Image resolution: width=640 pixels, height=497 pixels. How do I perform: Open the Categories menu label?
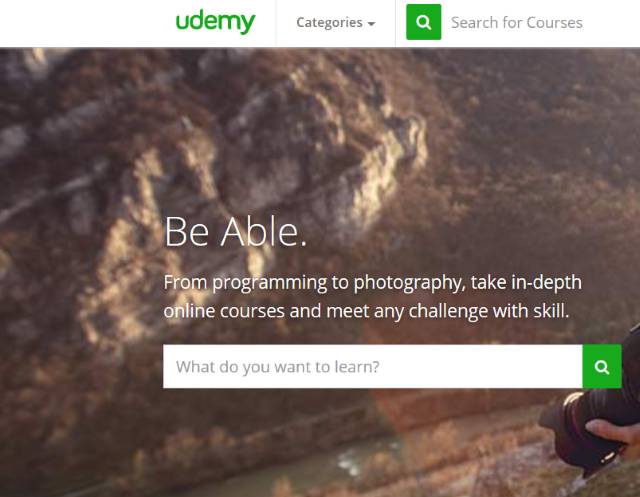pos(329,22)
